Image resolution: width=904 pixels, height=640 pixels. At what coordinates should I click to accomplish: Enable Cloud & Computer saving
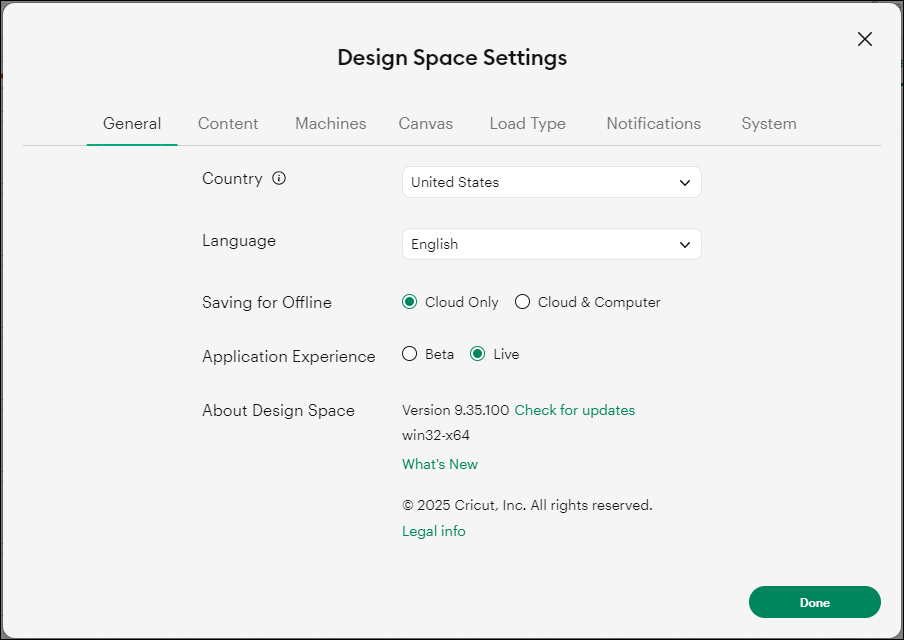[x=521, y=301]
